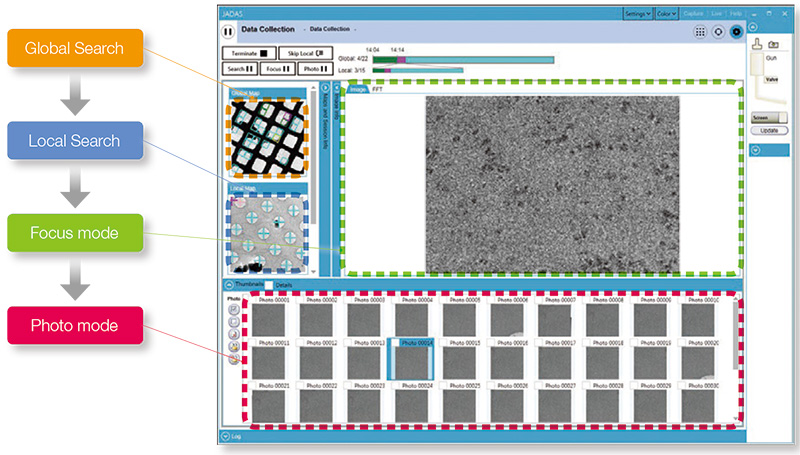
Task: Switch to the FFT tab
Action: click(x=378, y=90)
